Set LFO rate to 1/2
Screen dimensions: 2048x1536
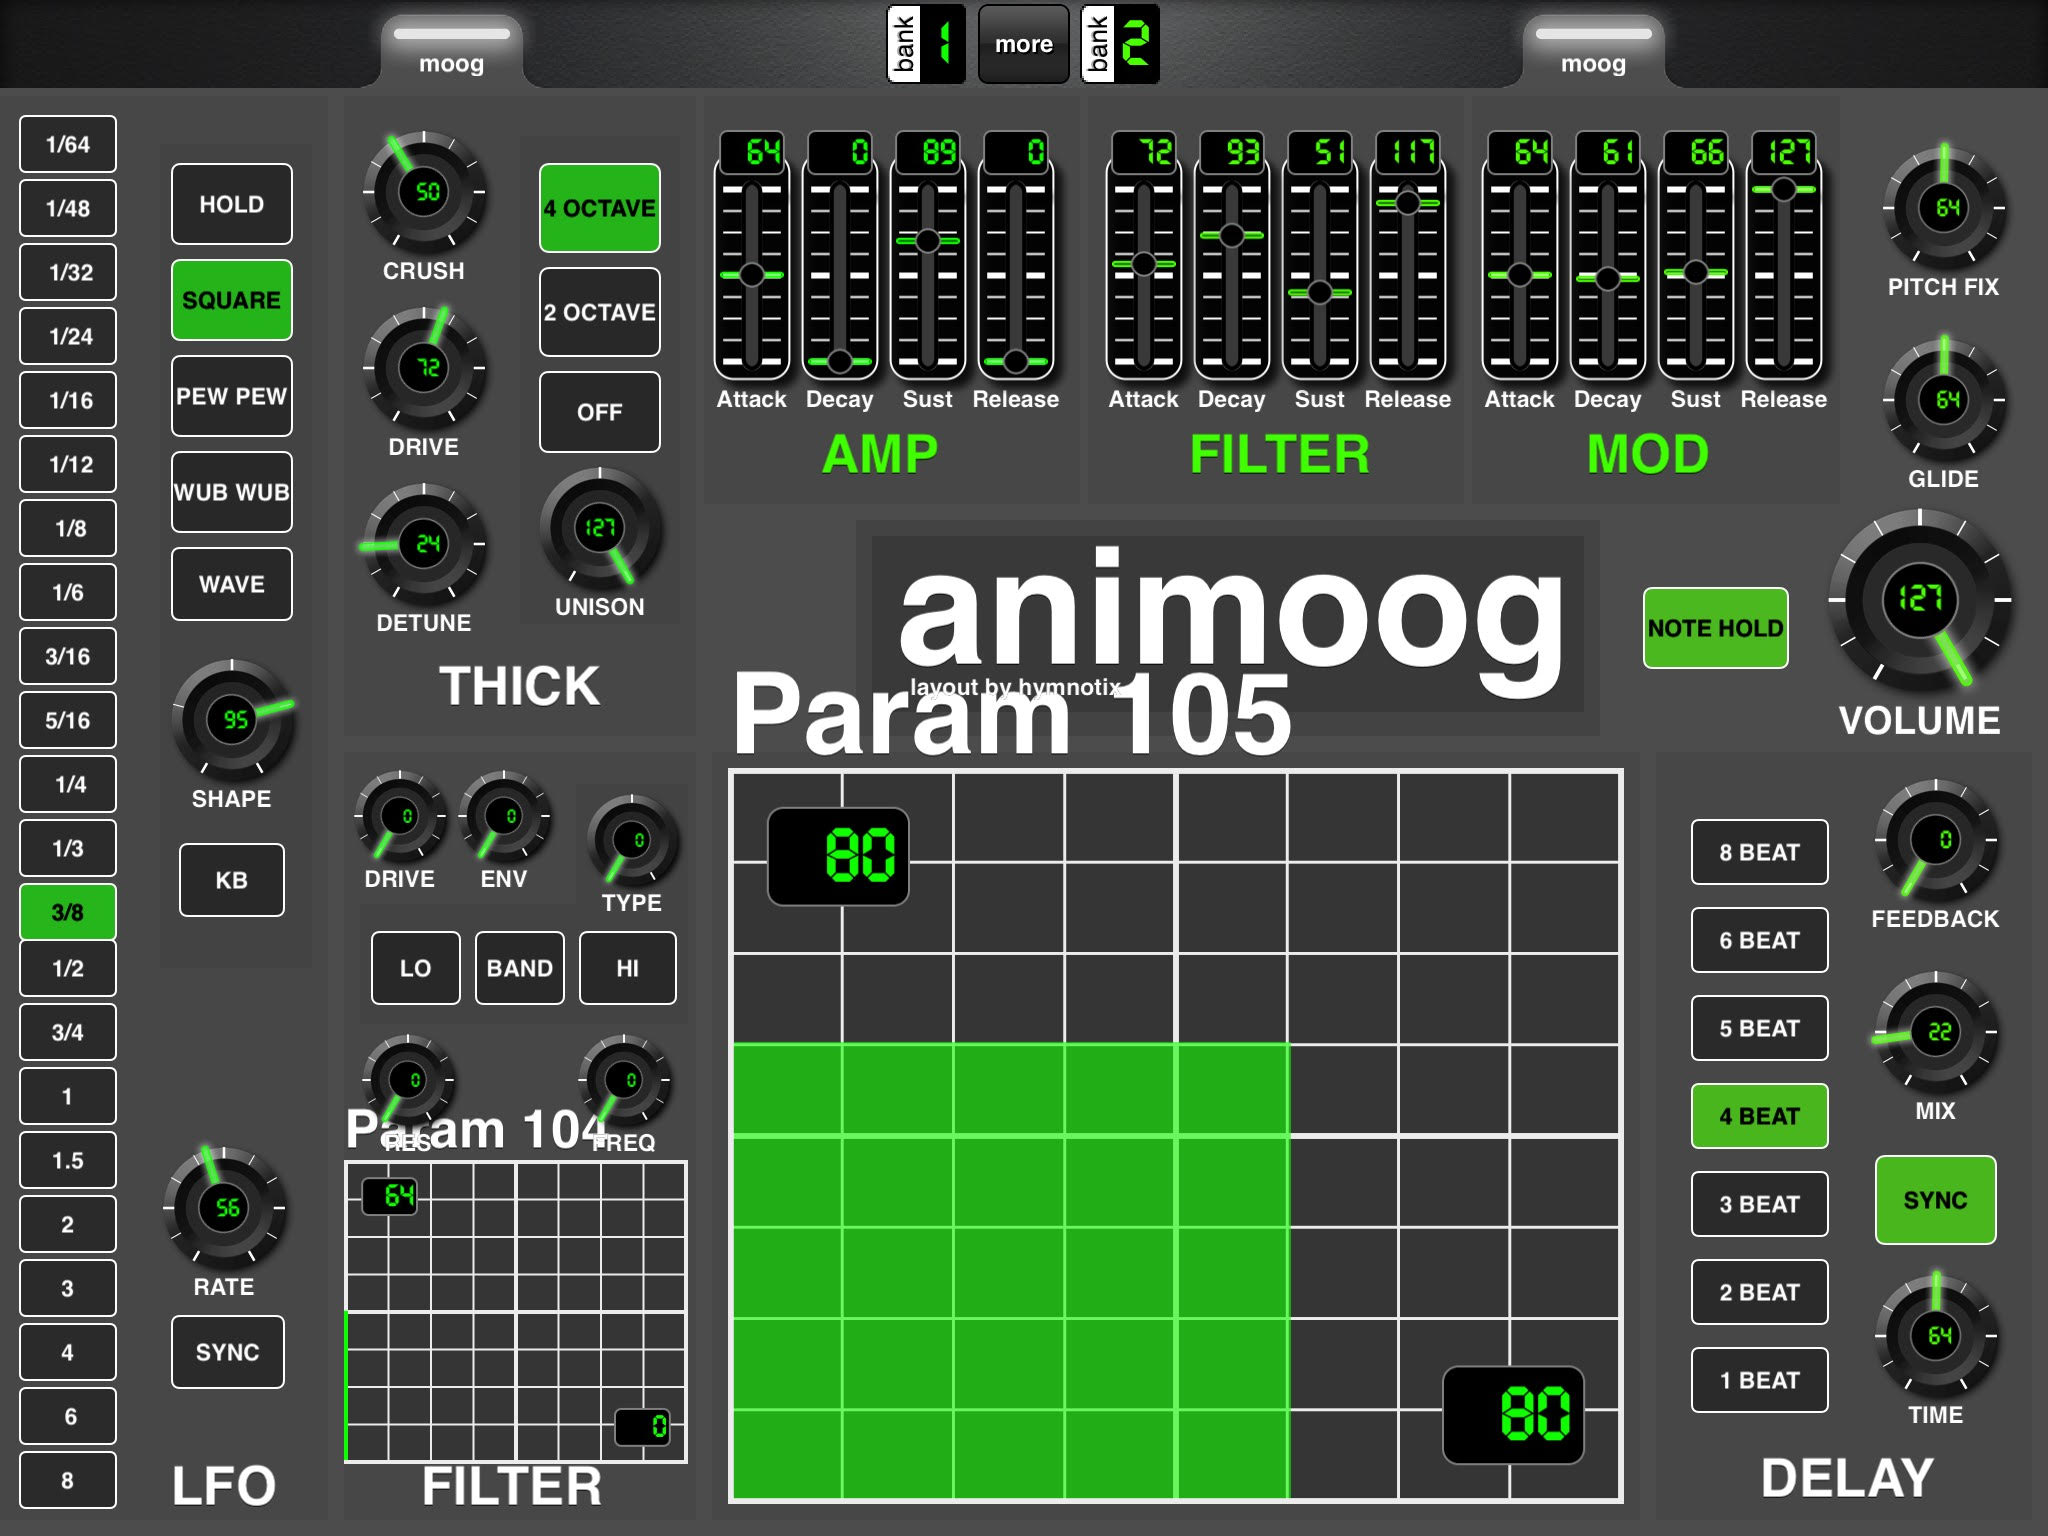[68, 968]
